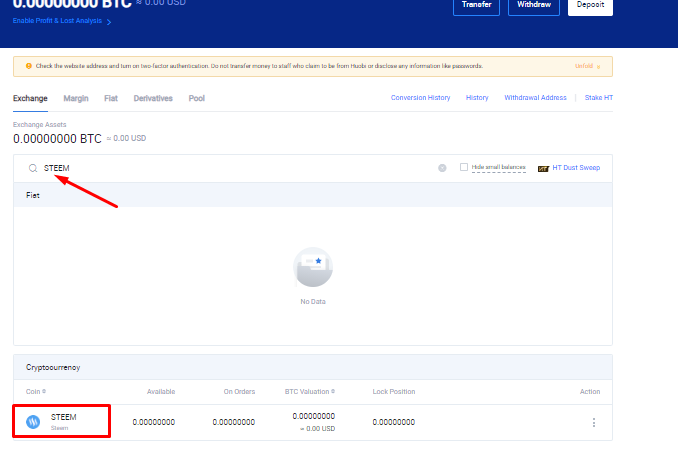
Task: Click the warning notice icon
Action: click(x=29, y=66)
